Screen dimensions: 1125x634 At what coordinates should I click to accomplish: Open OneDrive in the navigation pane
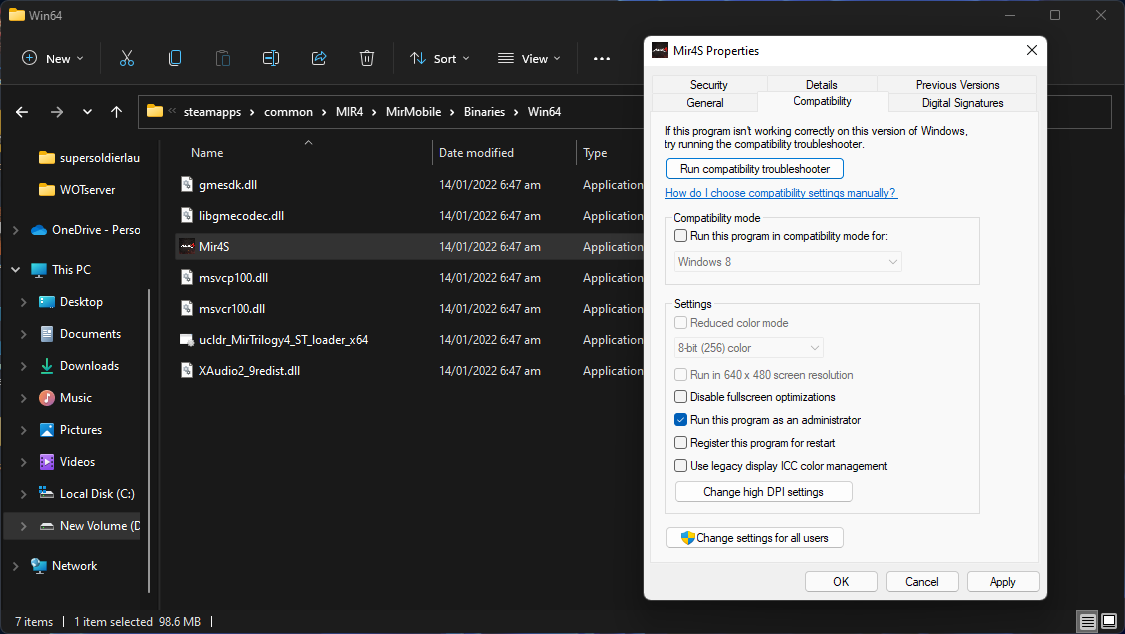pos(95,230)
